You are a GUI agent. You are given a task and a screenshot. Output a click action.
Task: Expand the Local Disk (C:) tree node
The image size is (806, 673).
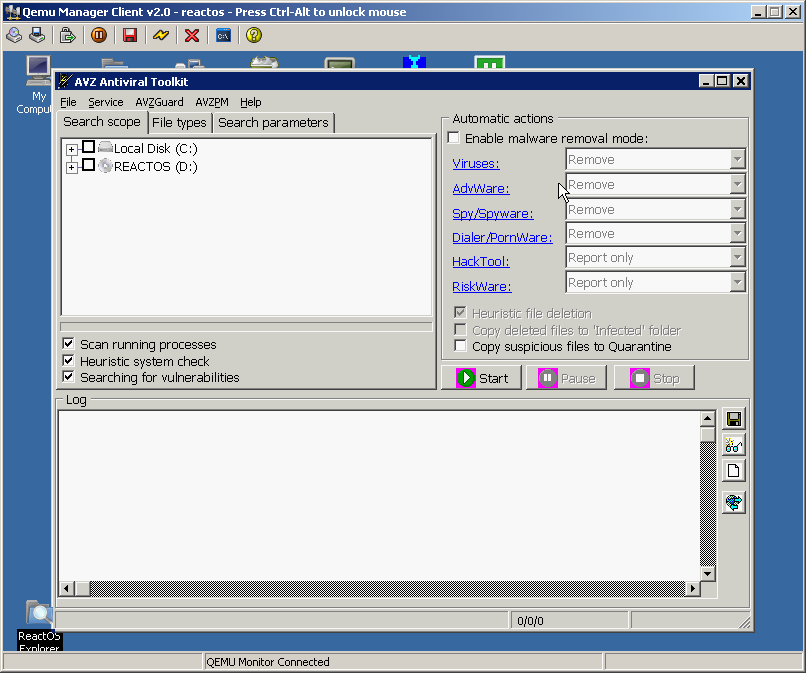point(72,149)
